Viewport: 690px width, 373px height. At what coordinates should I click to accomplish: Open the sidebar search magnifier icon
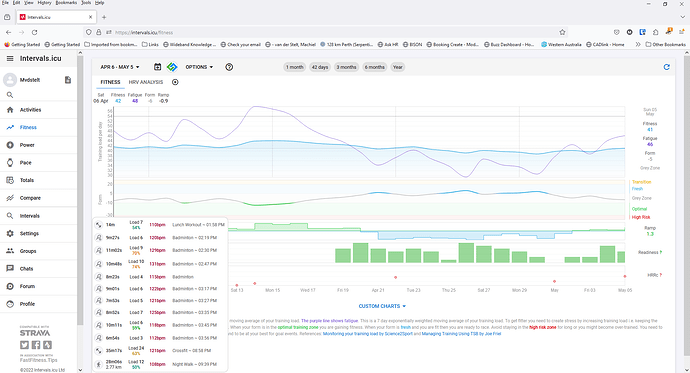click(10, 95)
